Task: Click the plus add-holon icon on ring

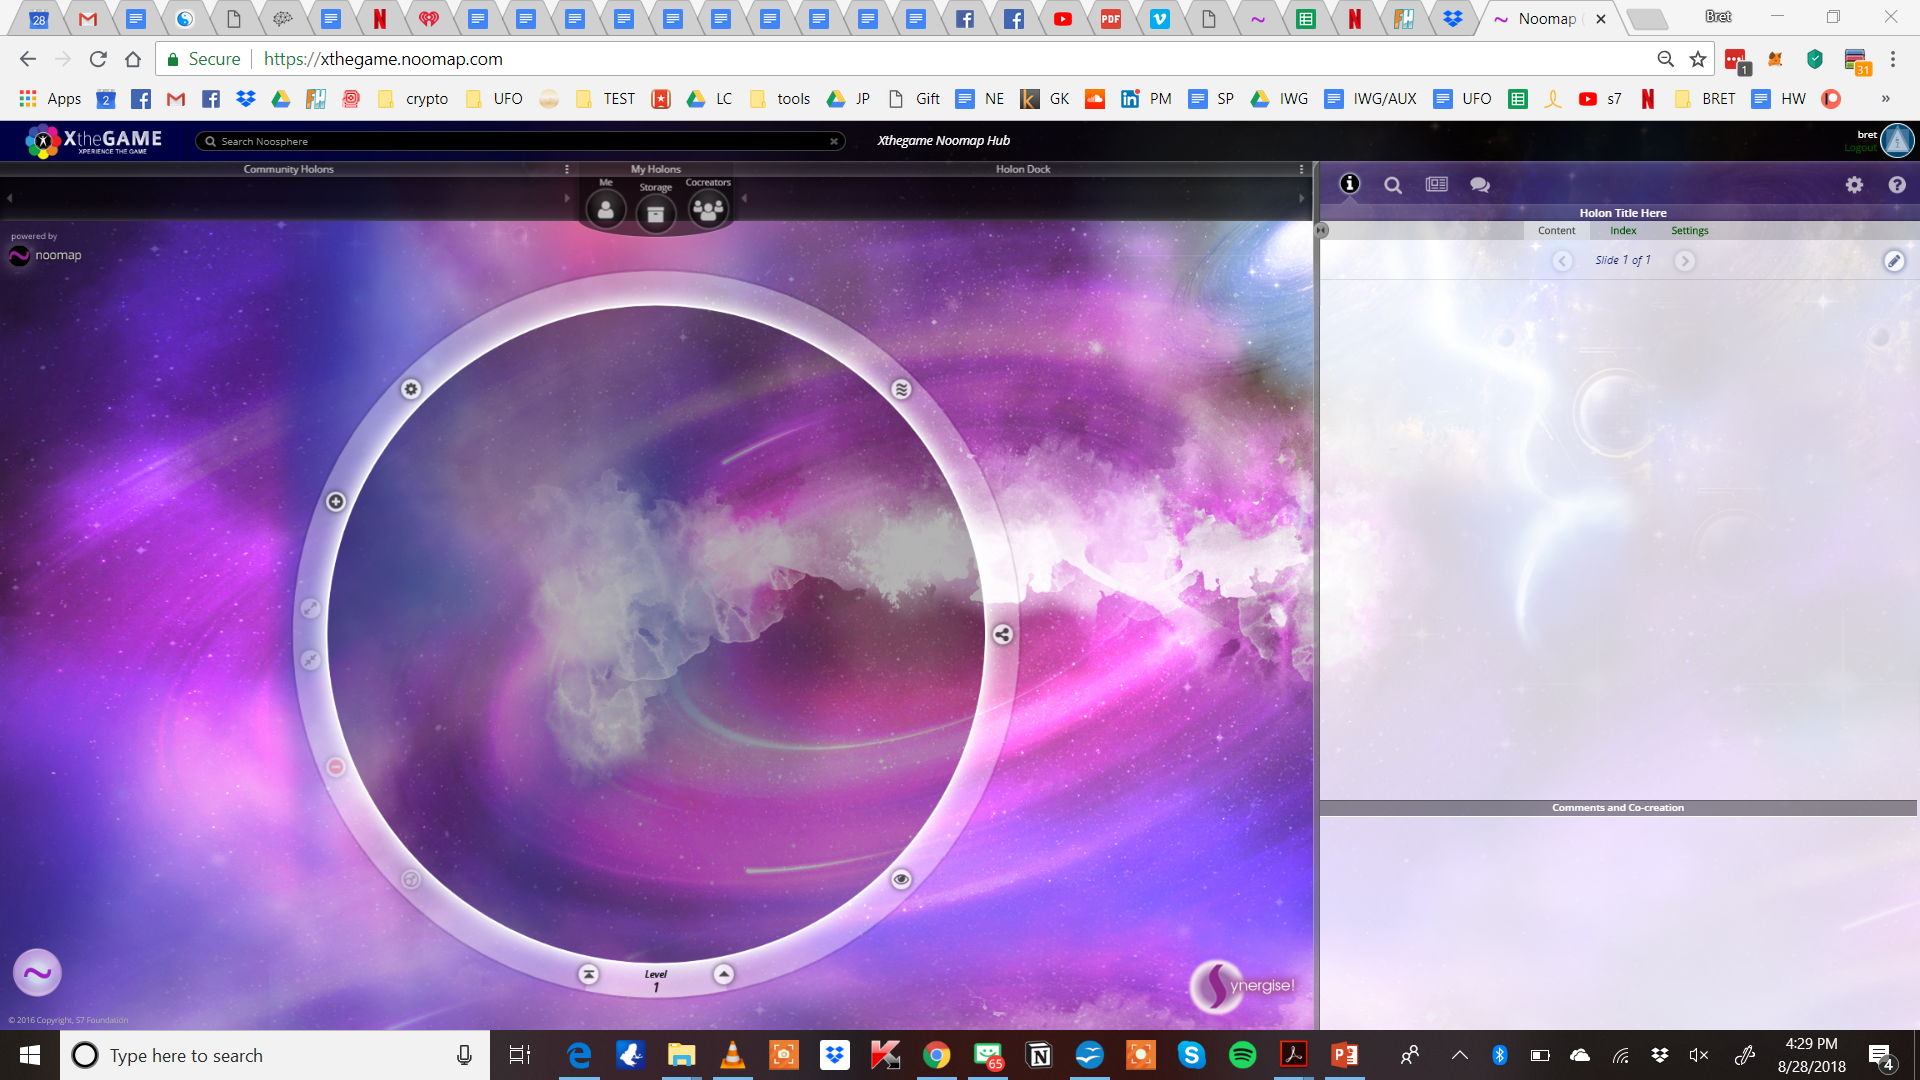Action: click(x=336, y=501)
